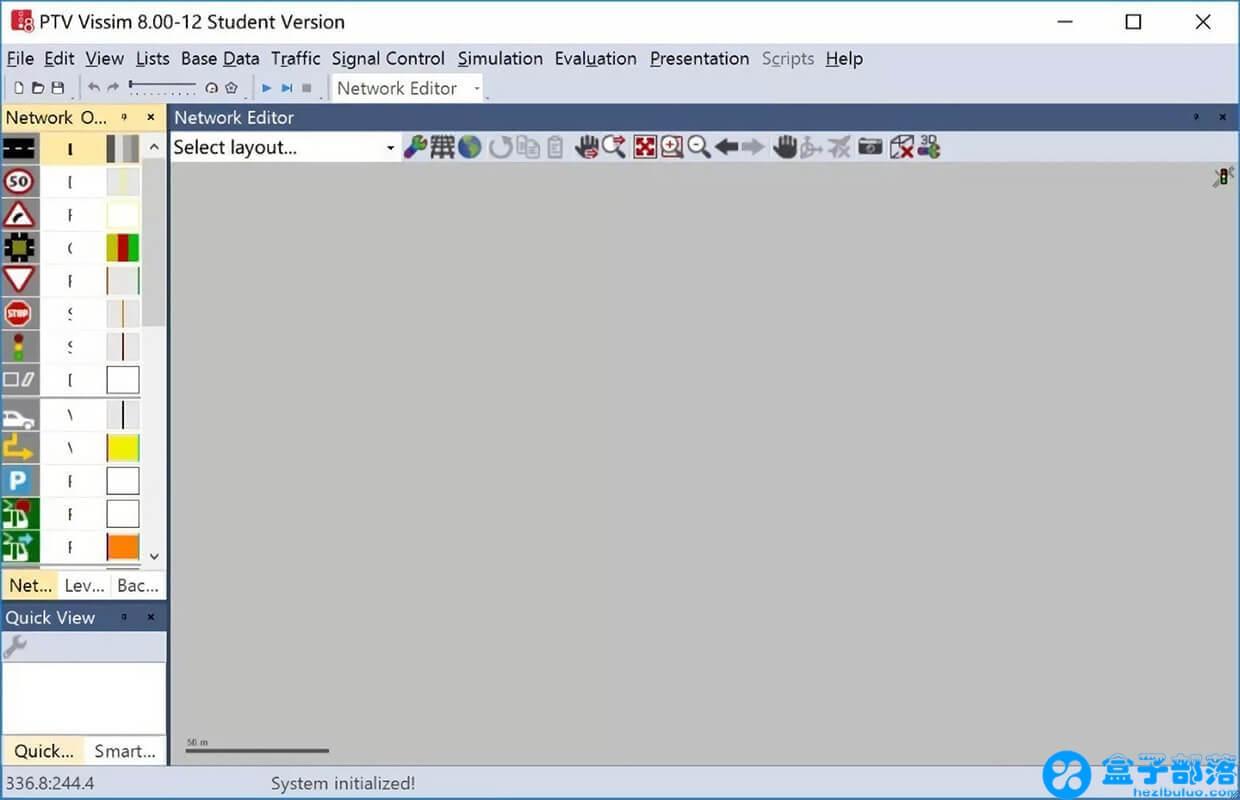
Task: Zoom out of the network
Action: [x=699, y=148]
